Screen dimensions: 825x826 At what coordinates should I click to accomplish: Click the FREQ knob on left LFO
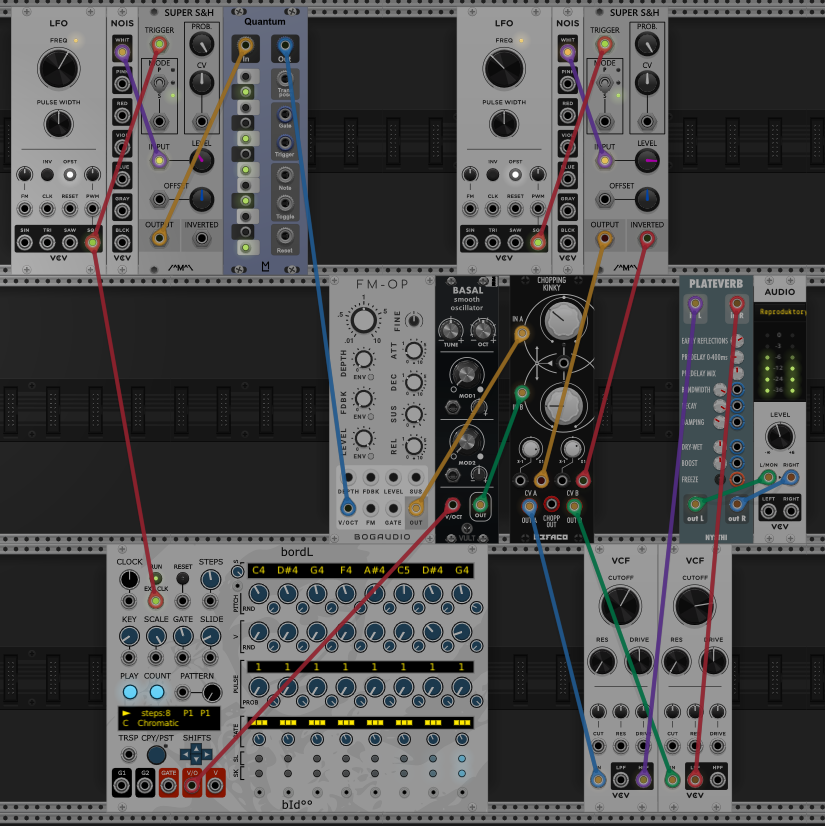pyautogui.click(x=58, y=68)
